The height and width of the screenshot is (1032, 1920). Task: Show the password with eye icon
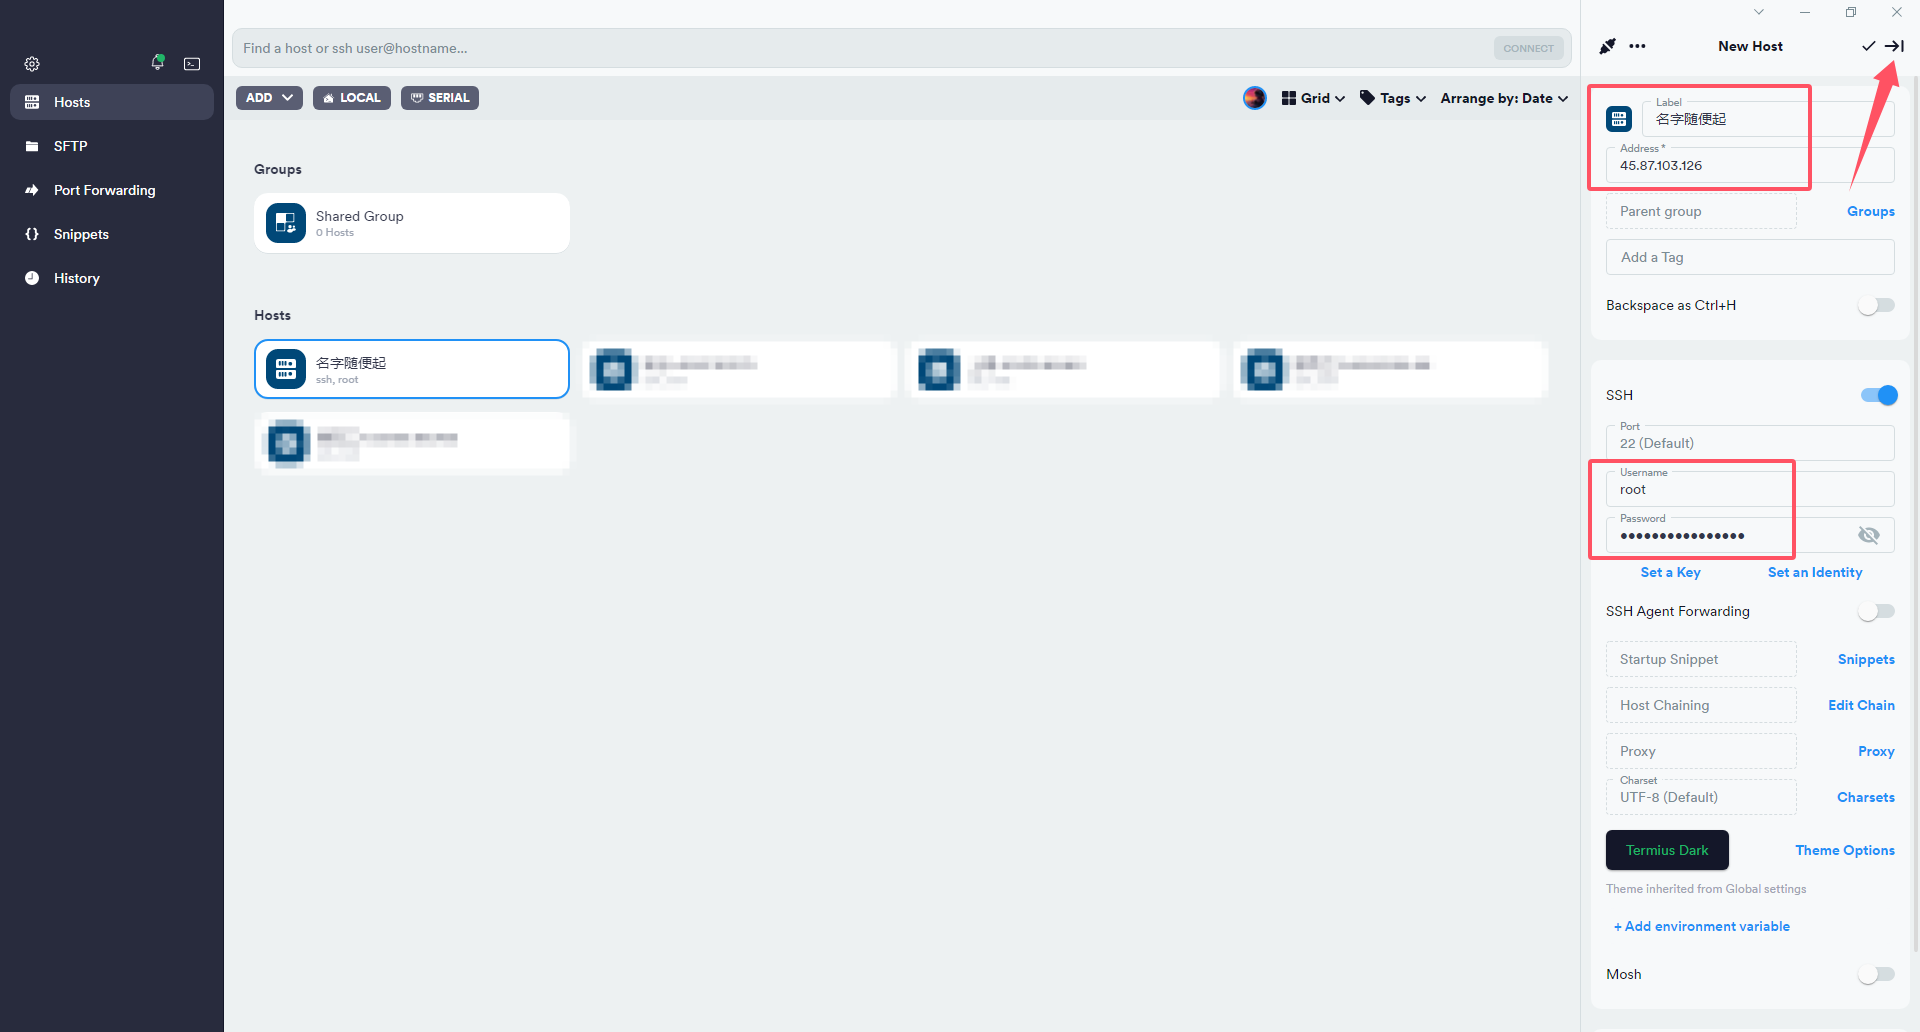1868,535
